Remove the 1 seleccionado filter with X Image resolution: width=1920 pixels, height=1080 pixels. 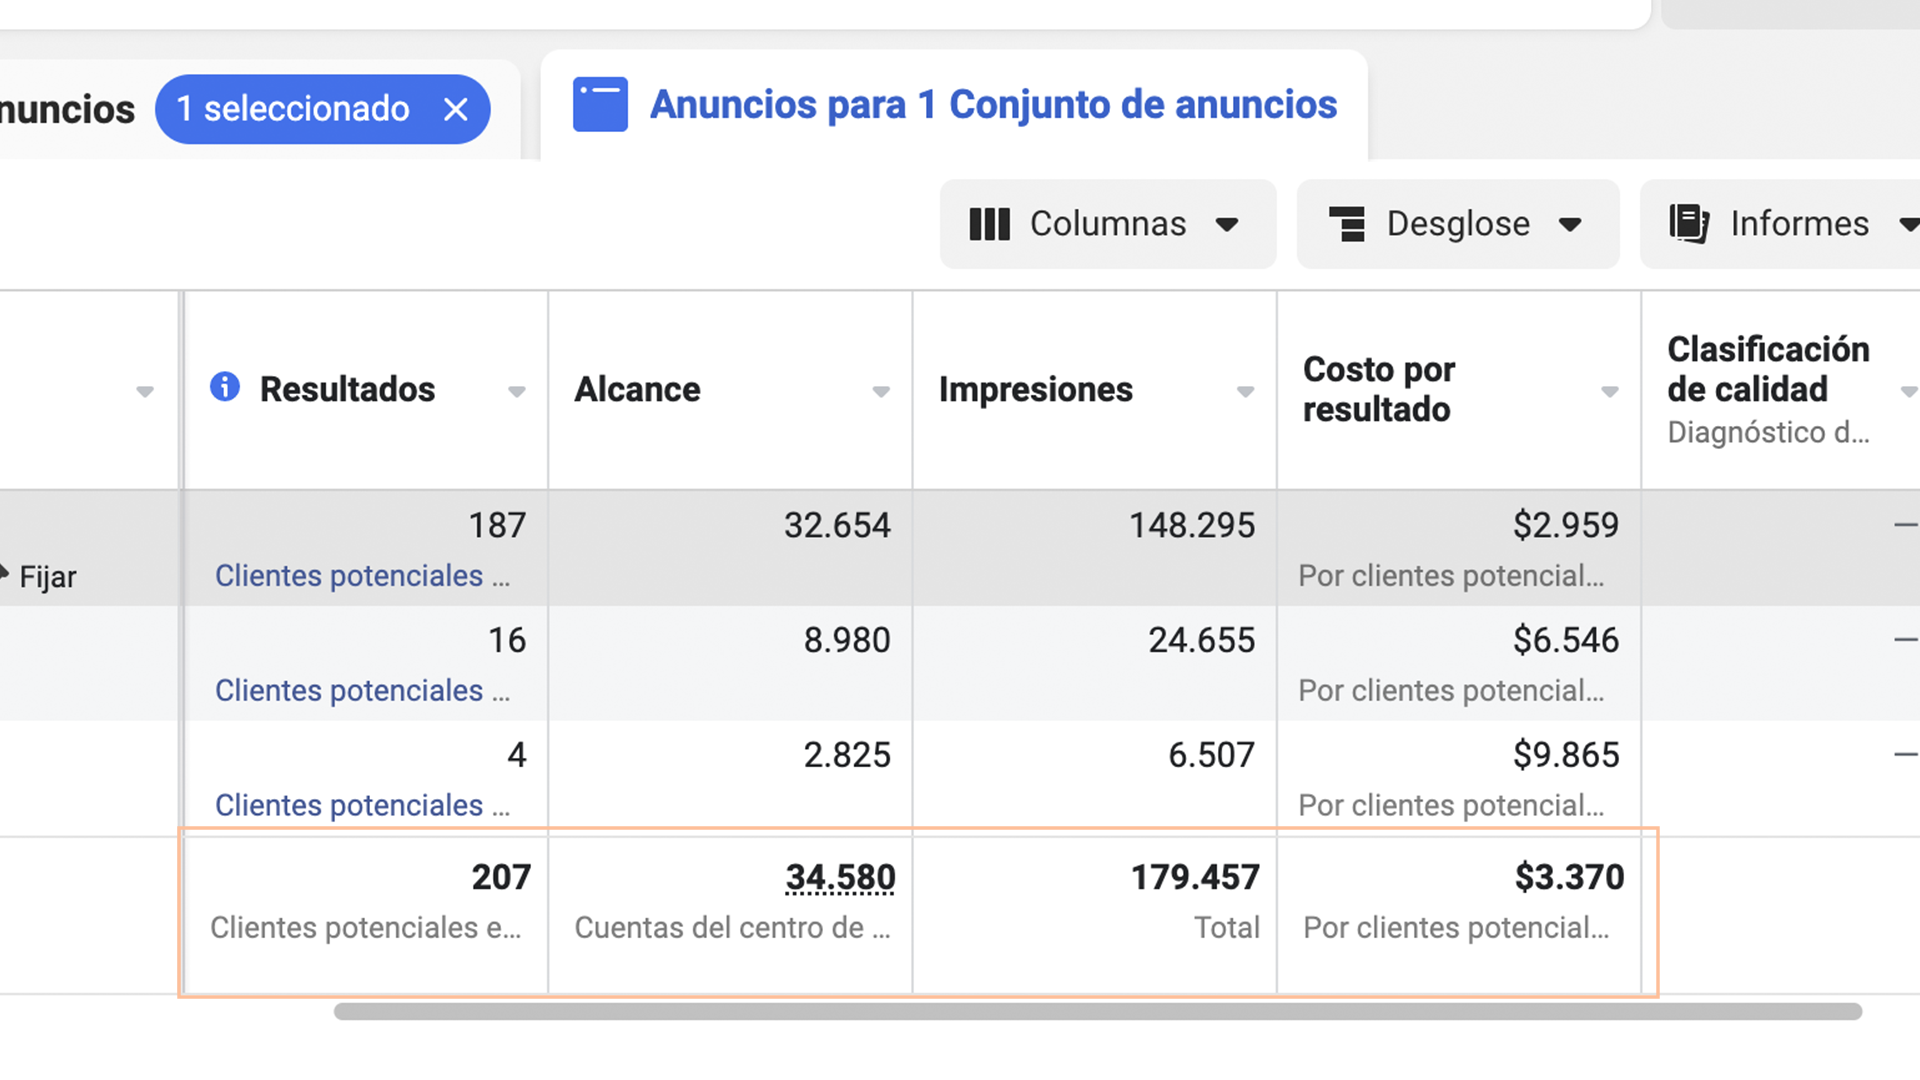click(x=456, y=109)
